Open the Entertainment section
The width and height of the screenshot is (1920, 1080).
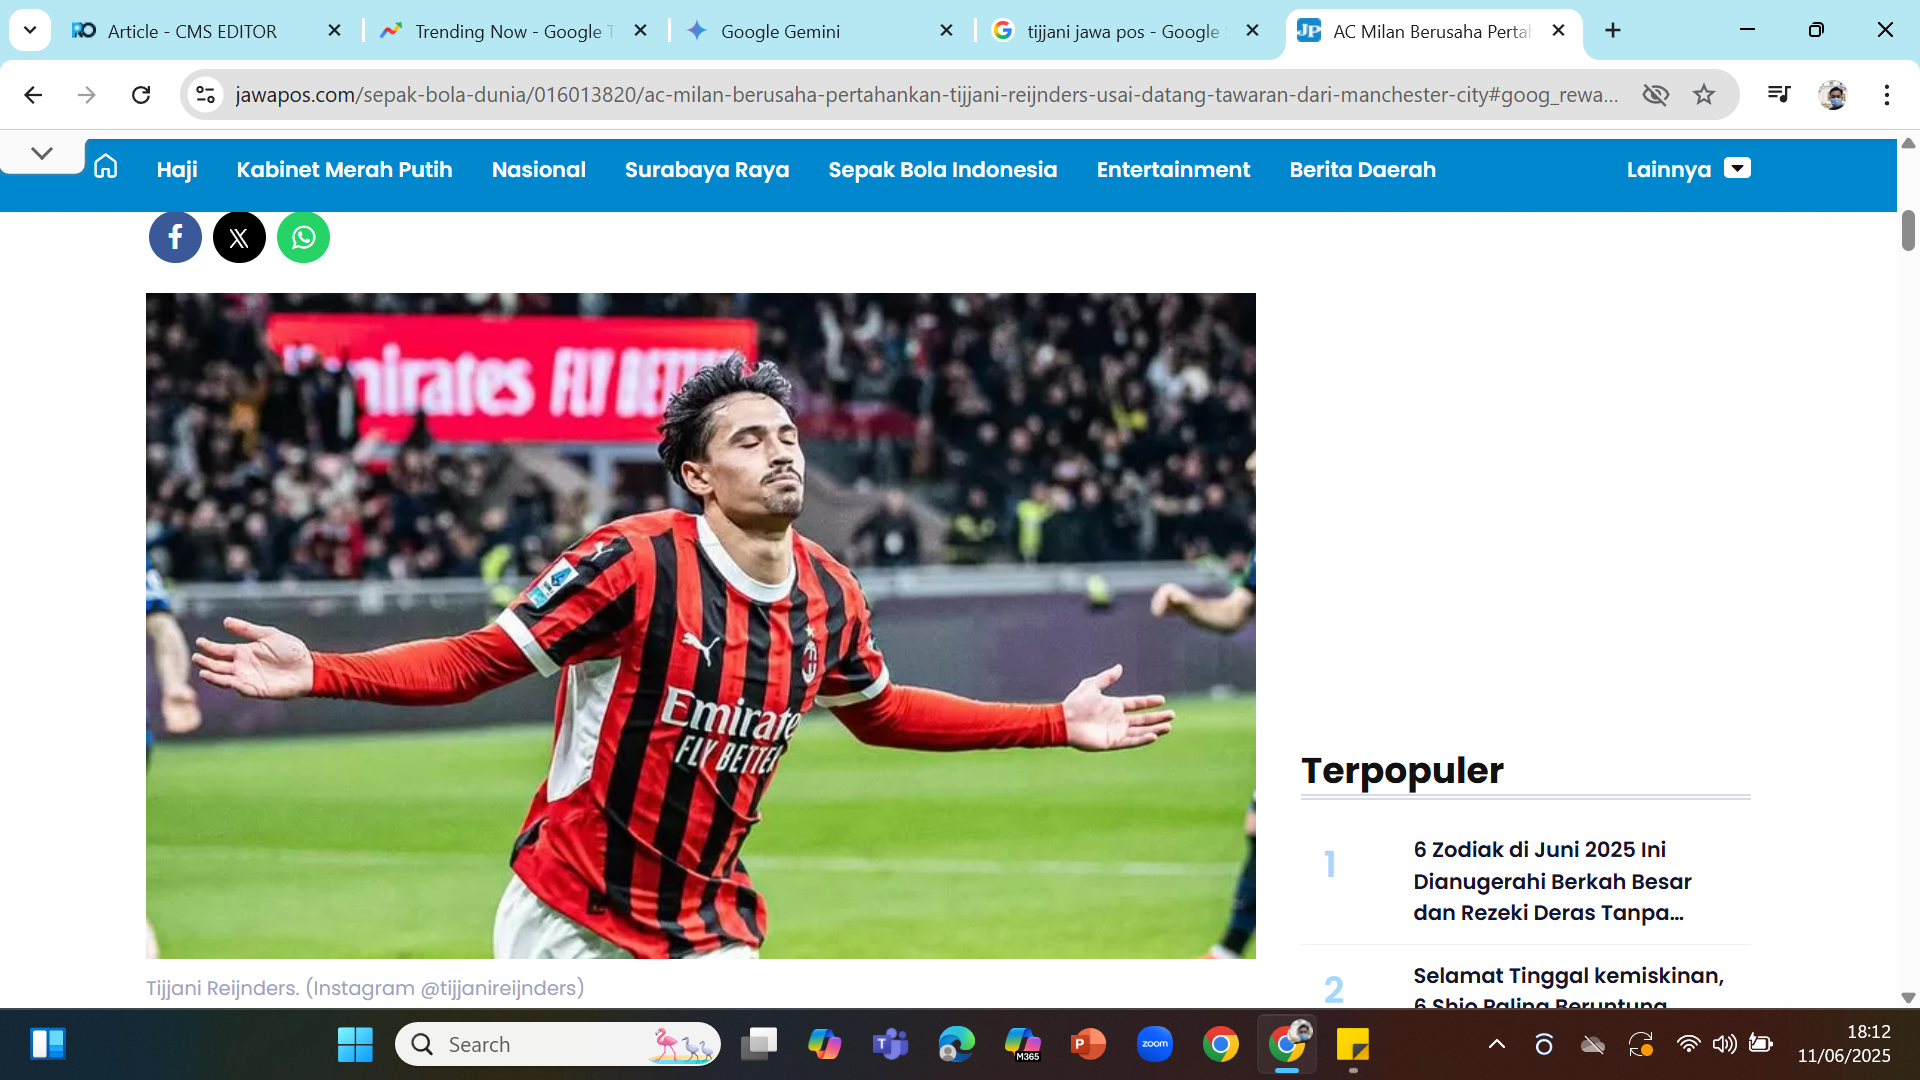1173,170
